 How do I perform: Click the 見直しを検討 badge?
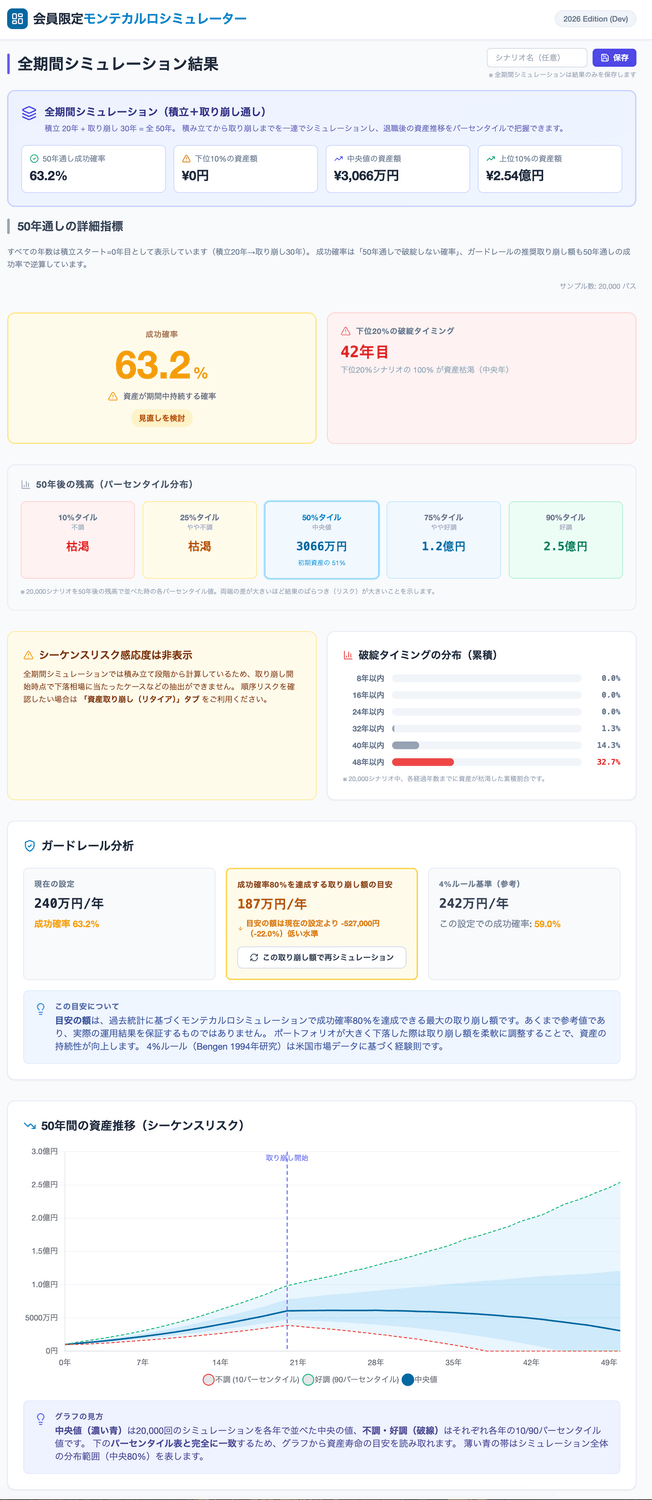161,418
